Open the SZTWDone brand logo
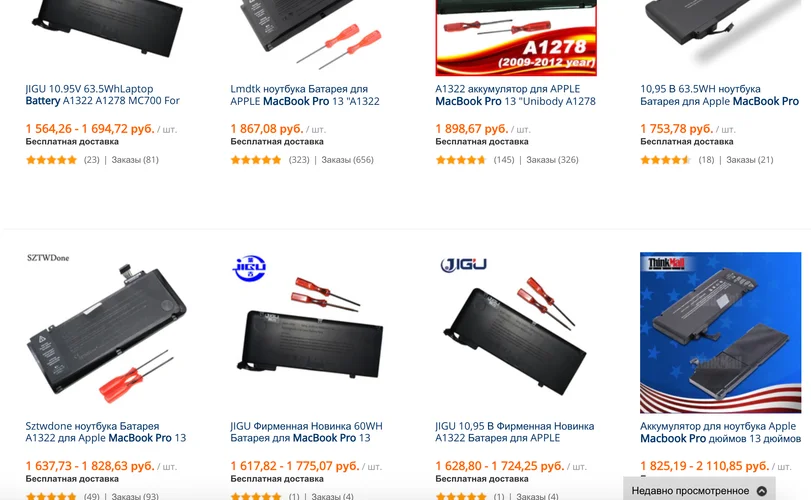This screenshot has width=811, height=500. [48, 257]
